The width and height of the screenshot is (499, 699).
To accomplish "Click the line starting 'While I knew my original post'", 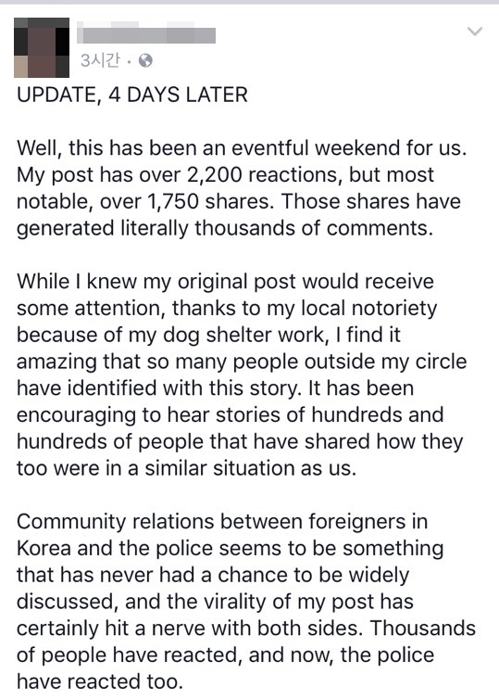I will pyautogui.click(x=225, y=282).
